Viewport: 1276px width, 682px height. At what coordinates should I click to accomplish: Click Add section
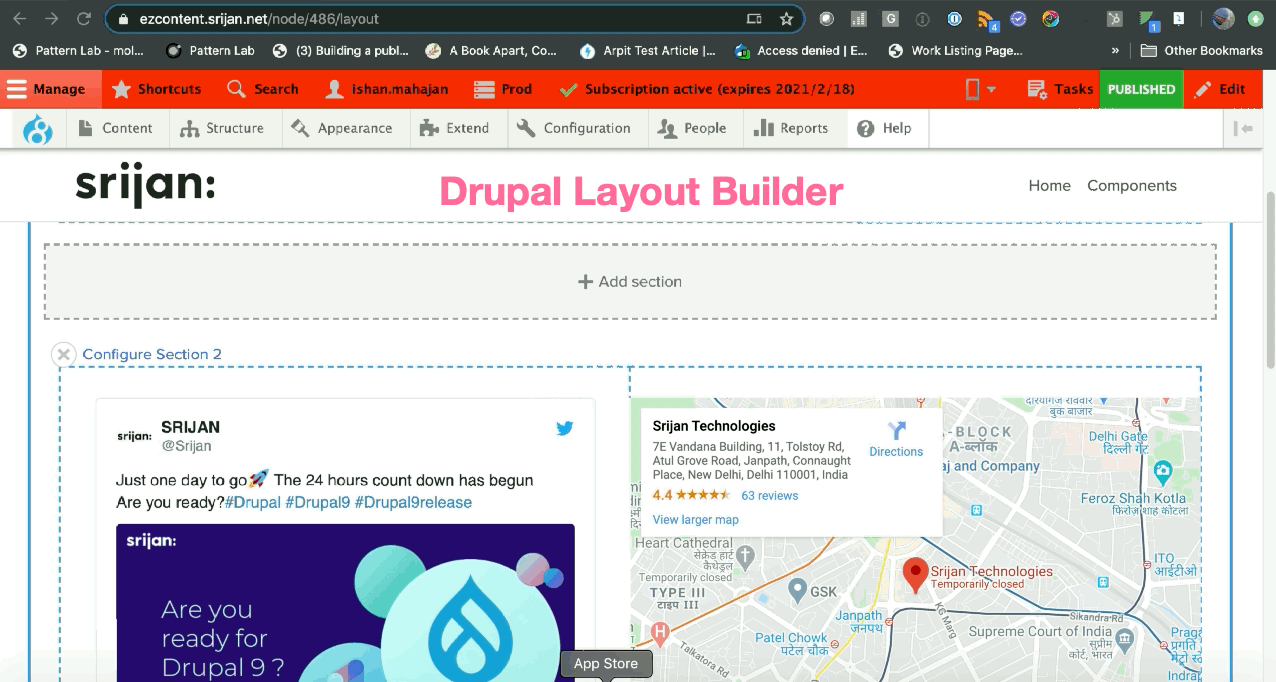[x=630, y=282]
